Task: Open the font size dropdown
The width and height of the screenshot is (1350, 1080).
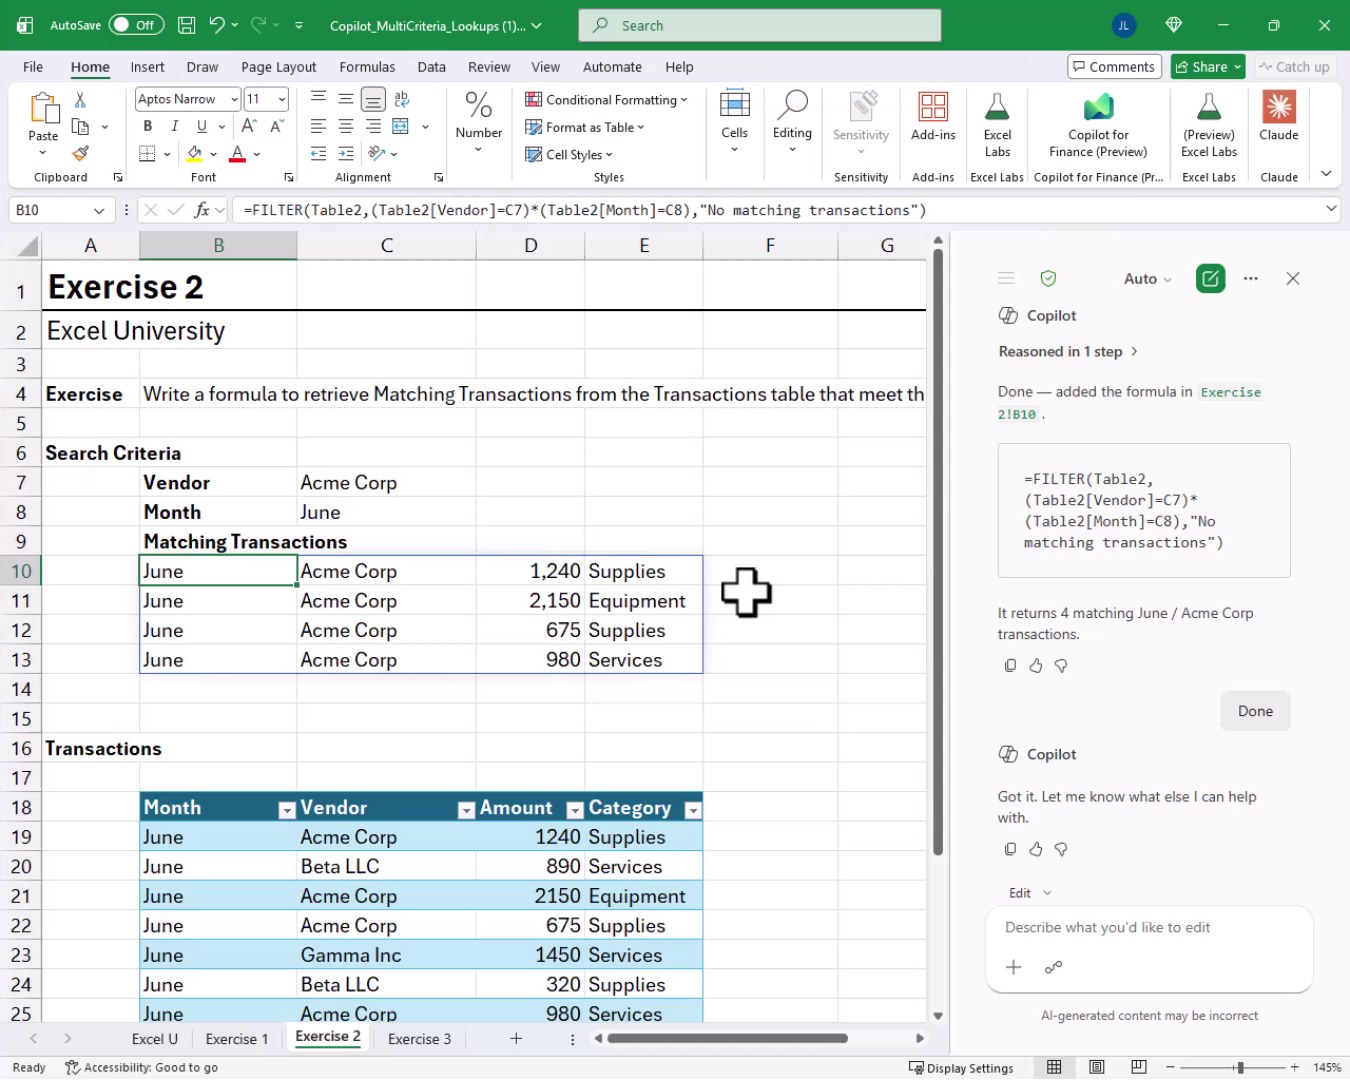Action: coord(282,99)
